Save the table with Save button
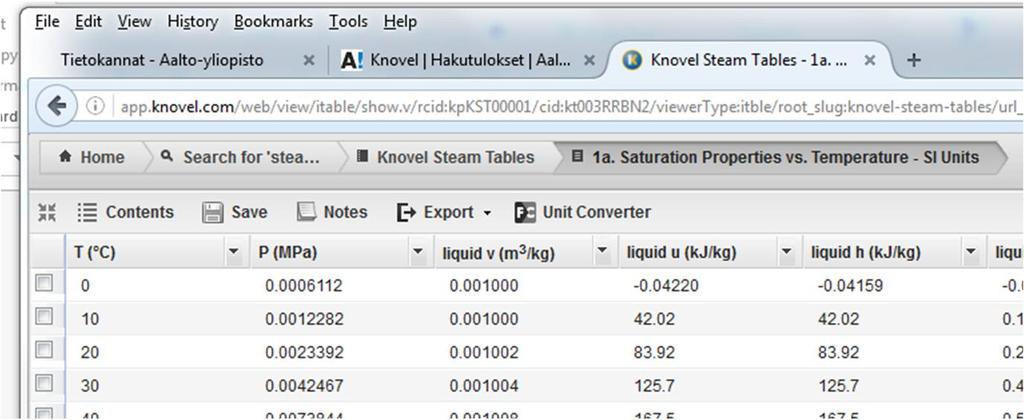This screenshot has height=420, width=1024. click(x=234, y=212)
